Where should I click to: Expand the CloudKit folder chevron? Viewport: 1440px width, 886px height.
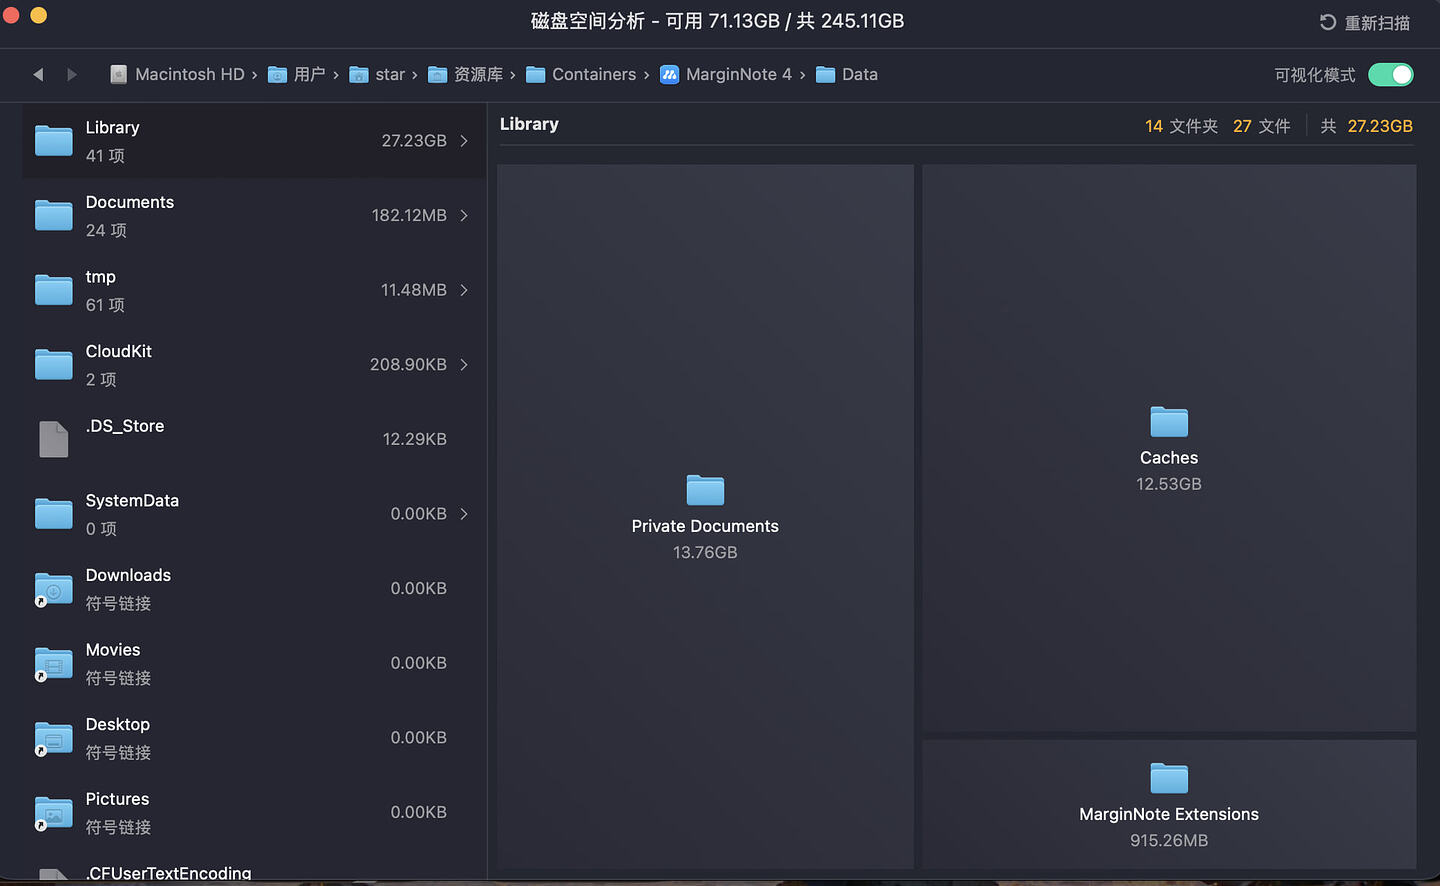(x=464, y=364)
